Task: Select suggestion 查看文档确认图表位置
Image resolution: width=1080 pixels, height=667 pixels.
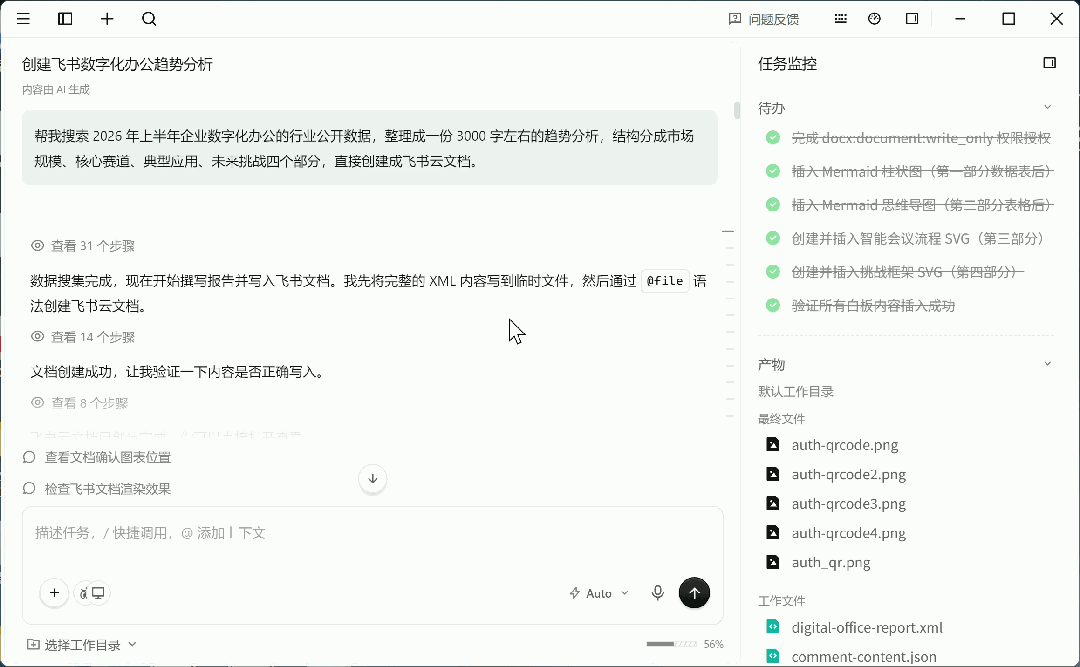Action: (x=108, y=457)
